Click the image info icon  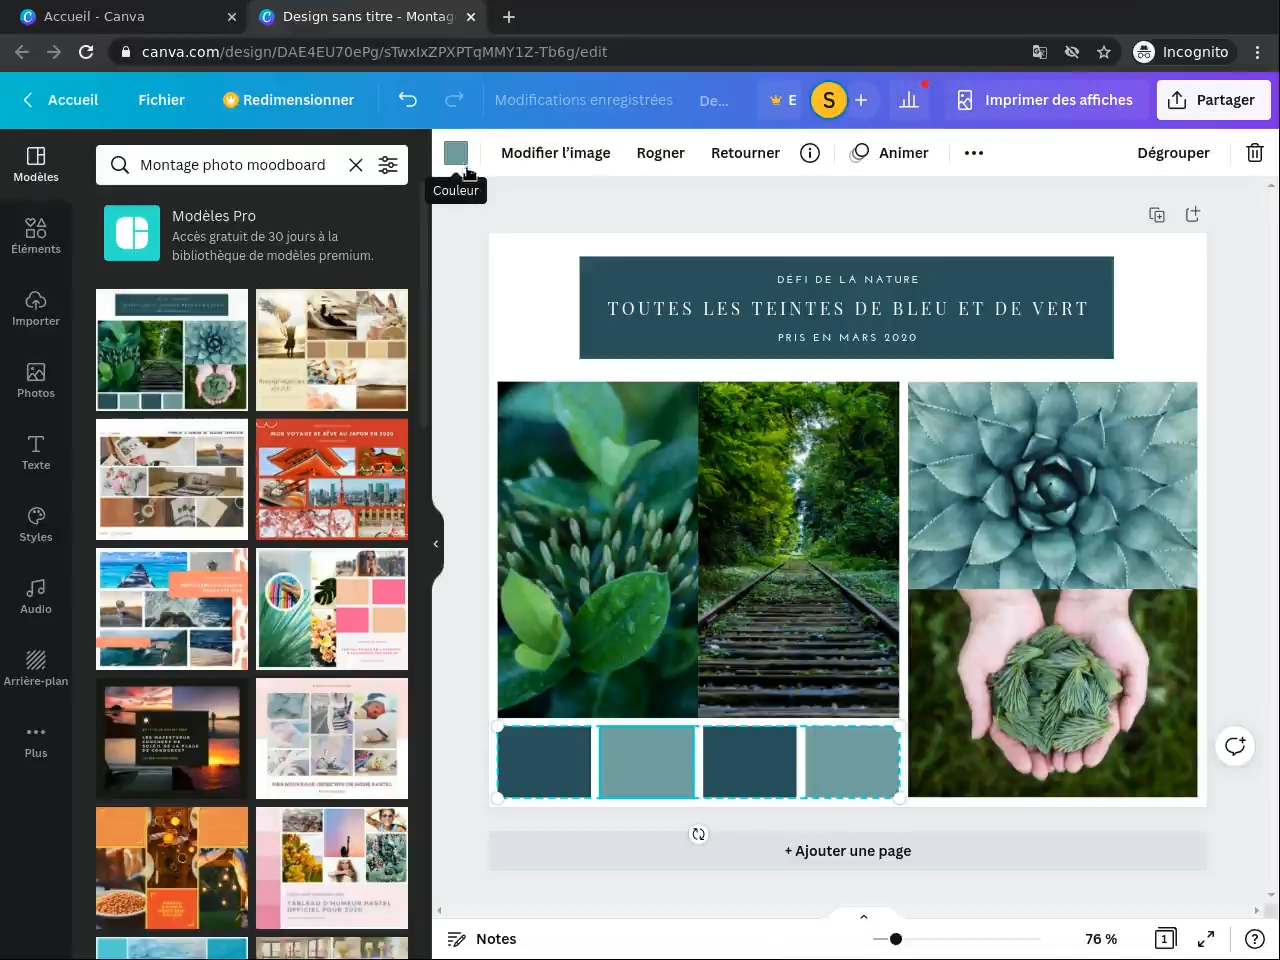[810, 153]
